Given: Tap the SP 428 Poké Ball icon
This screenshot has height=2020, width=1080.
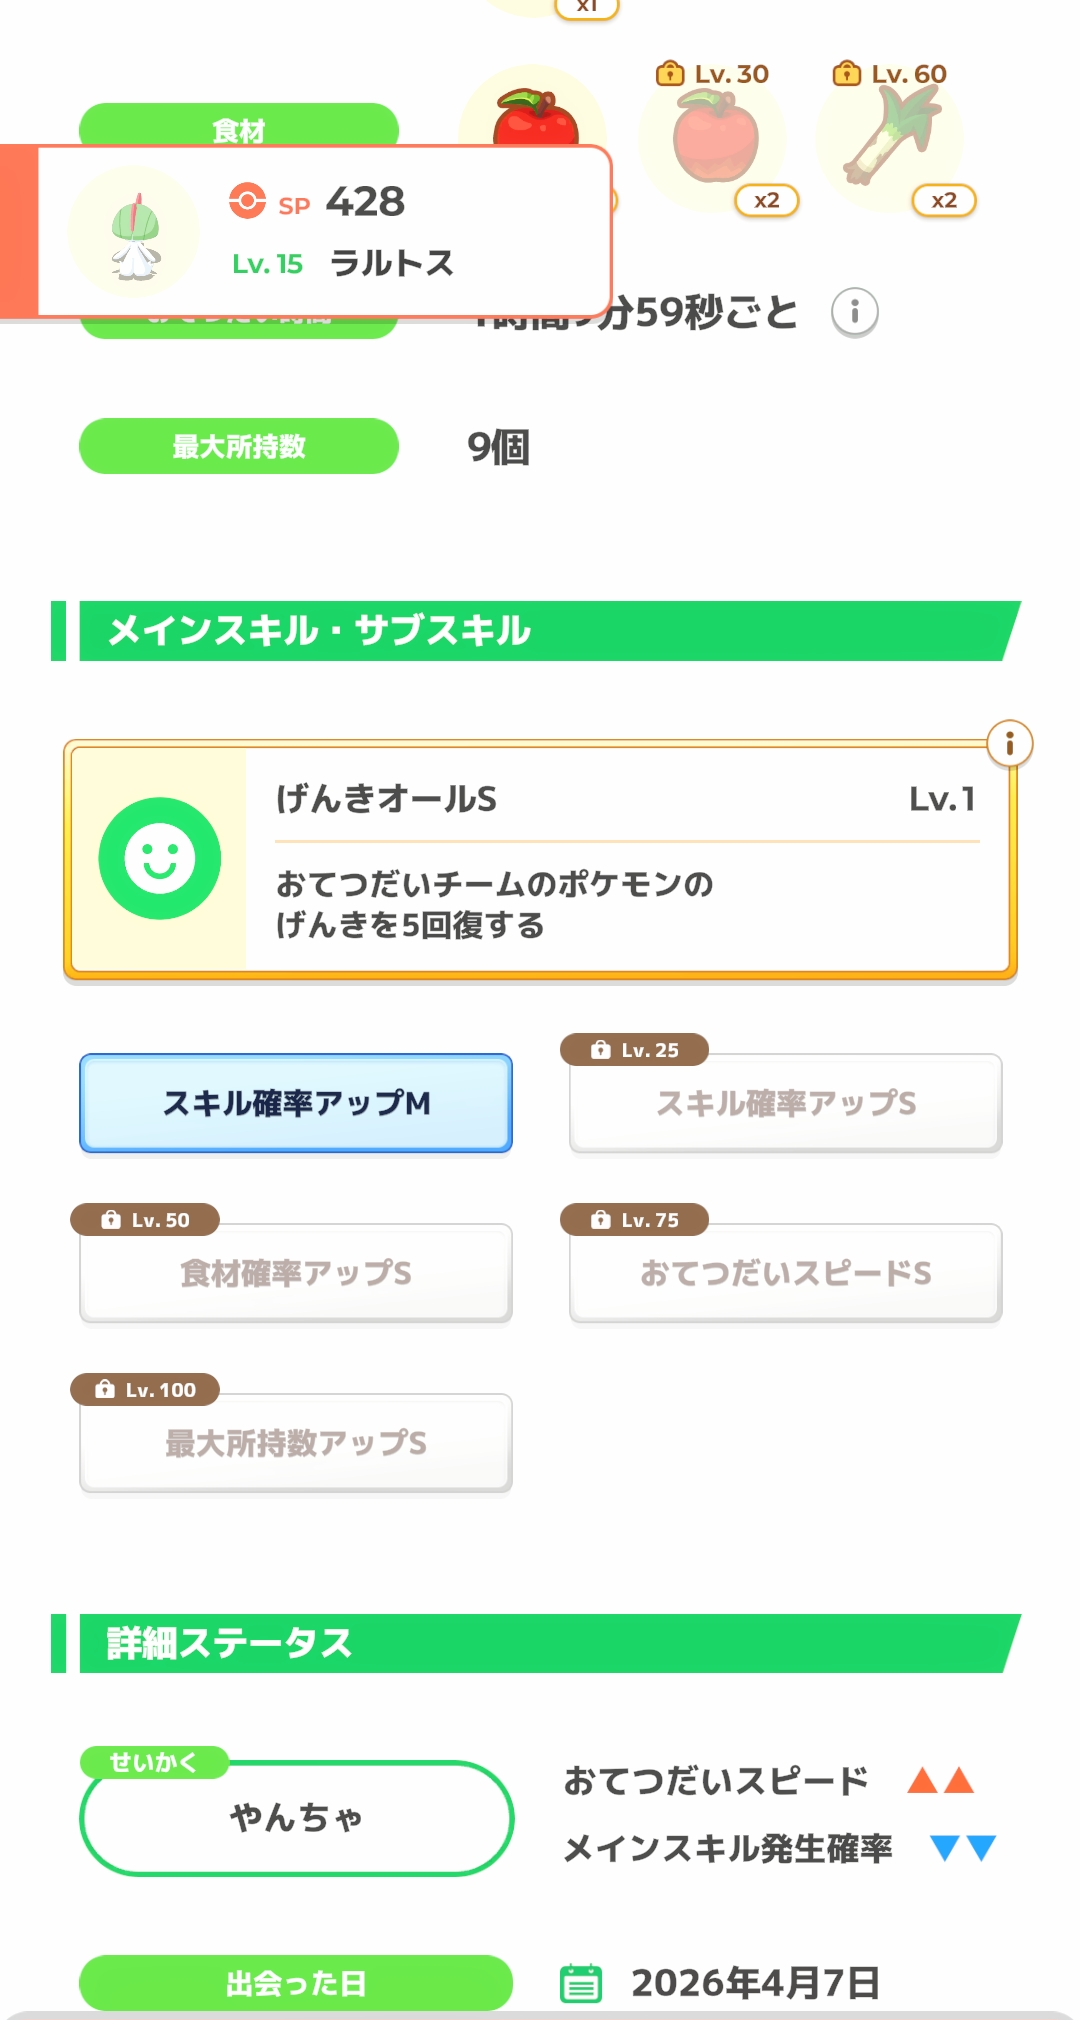Looking at the screenshot, I should click(x=247, y=201).
